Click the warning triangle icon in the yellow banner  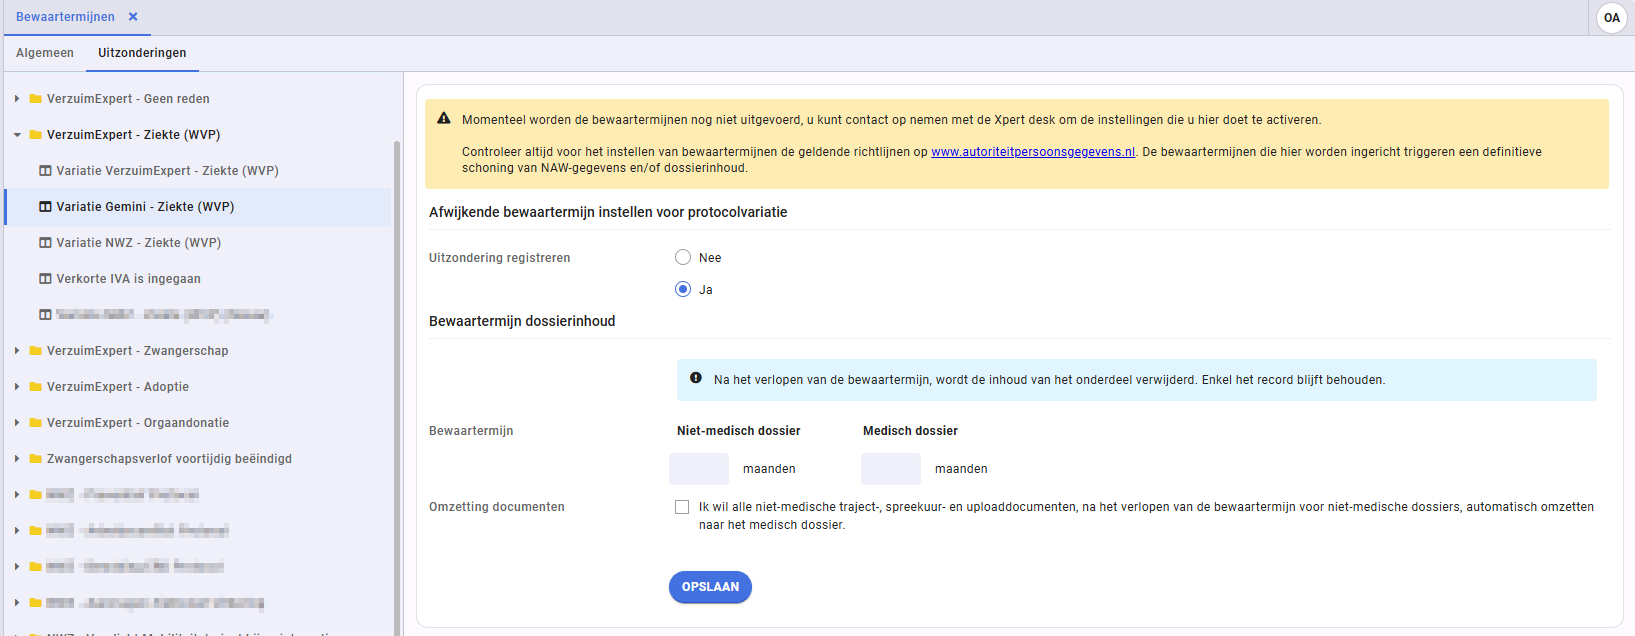point(444,118)
